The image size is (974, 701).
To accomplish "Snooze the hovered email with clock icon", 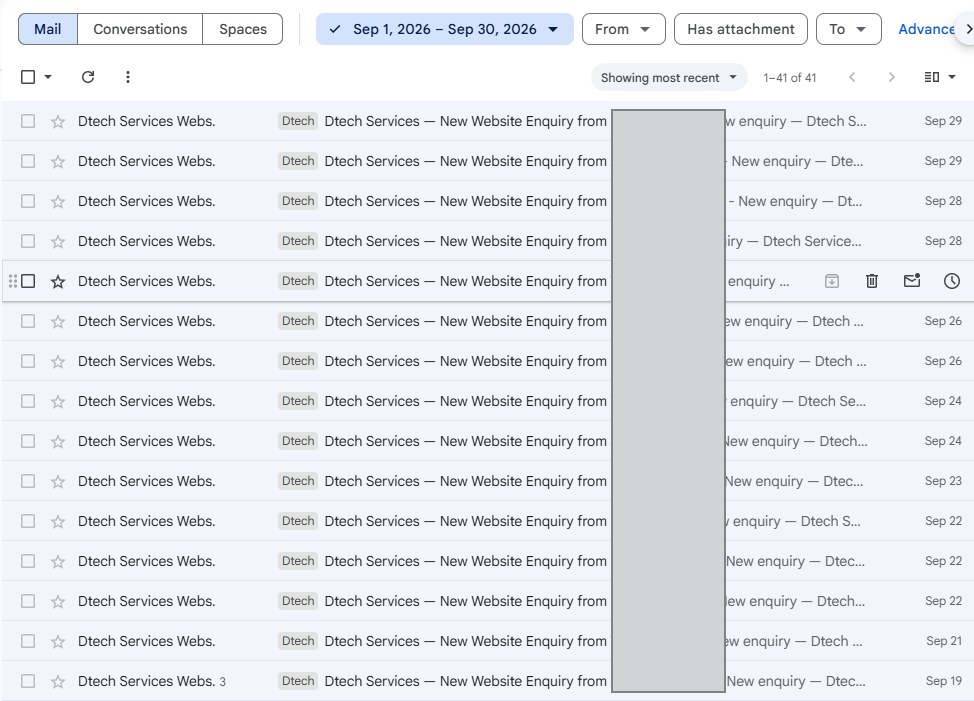I will (952, 281).
